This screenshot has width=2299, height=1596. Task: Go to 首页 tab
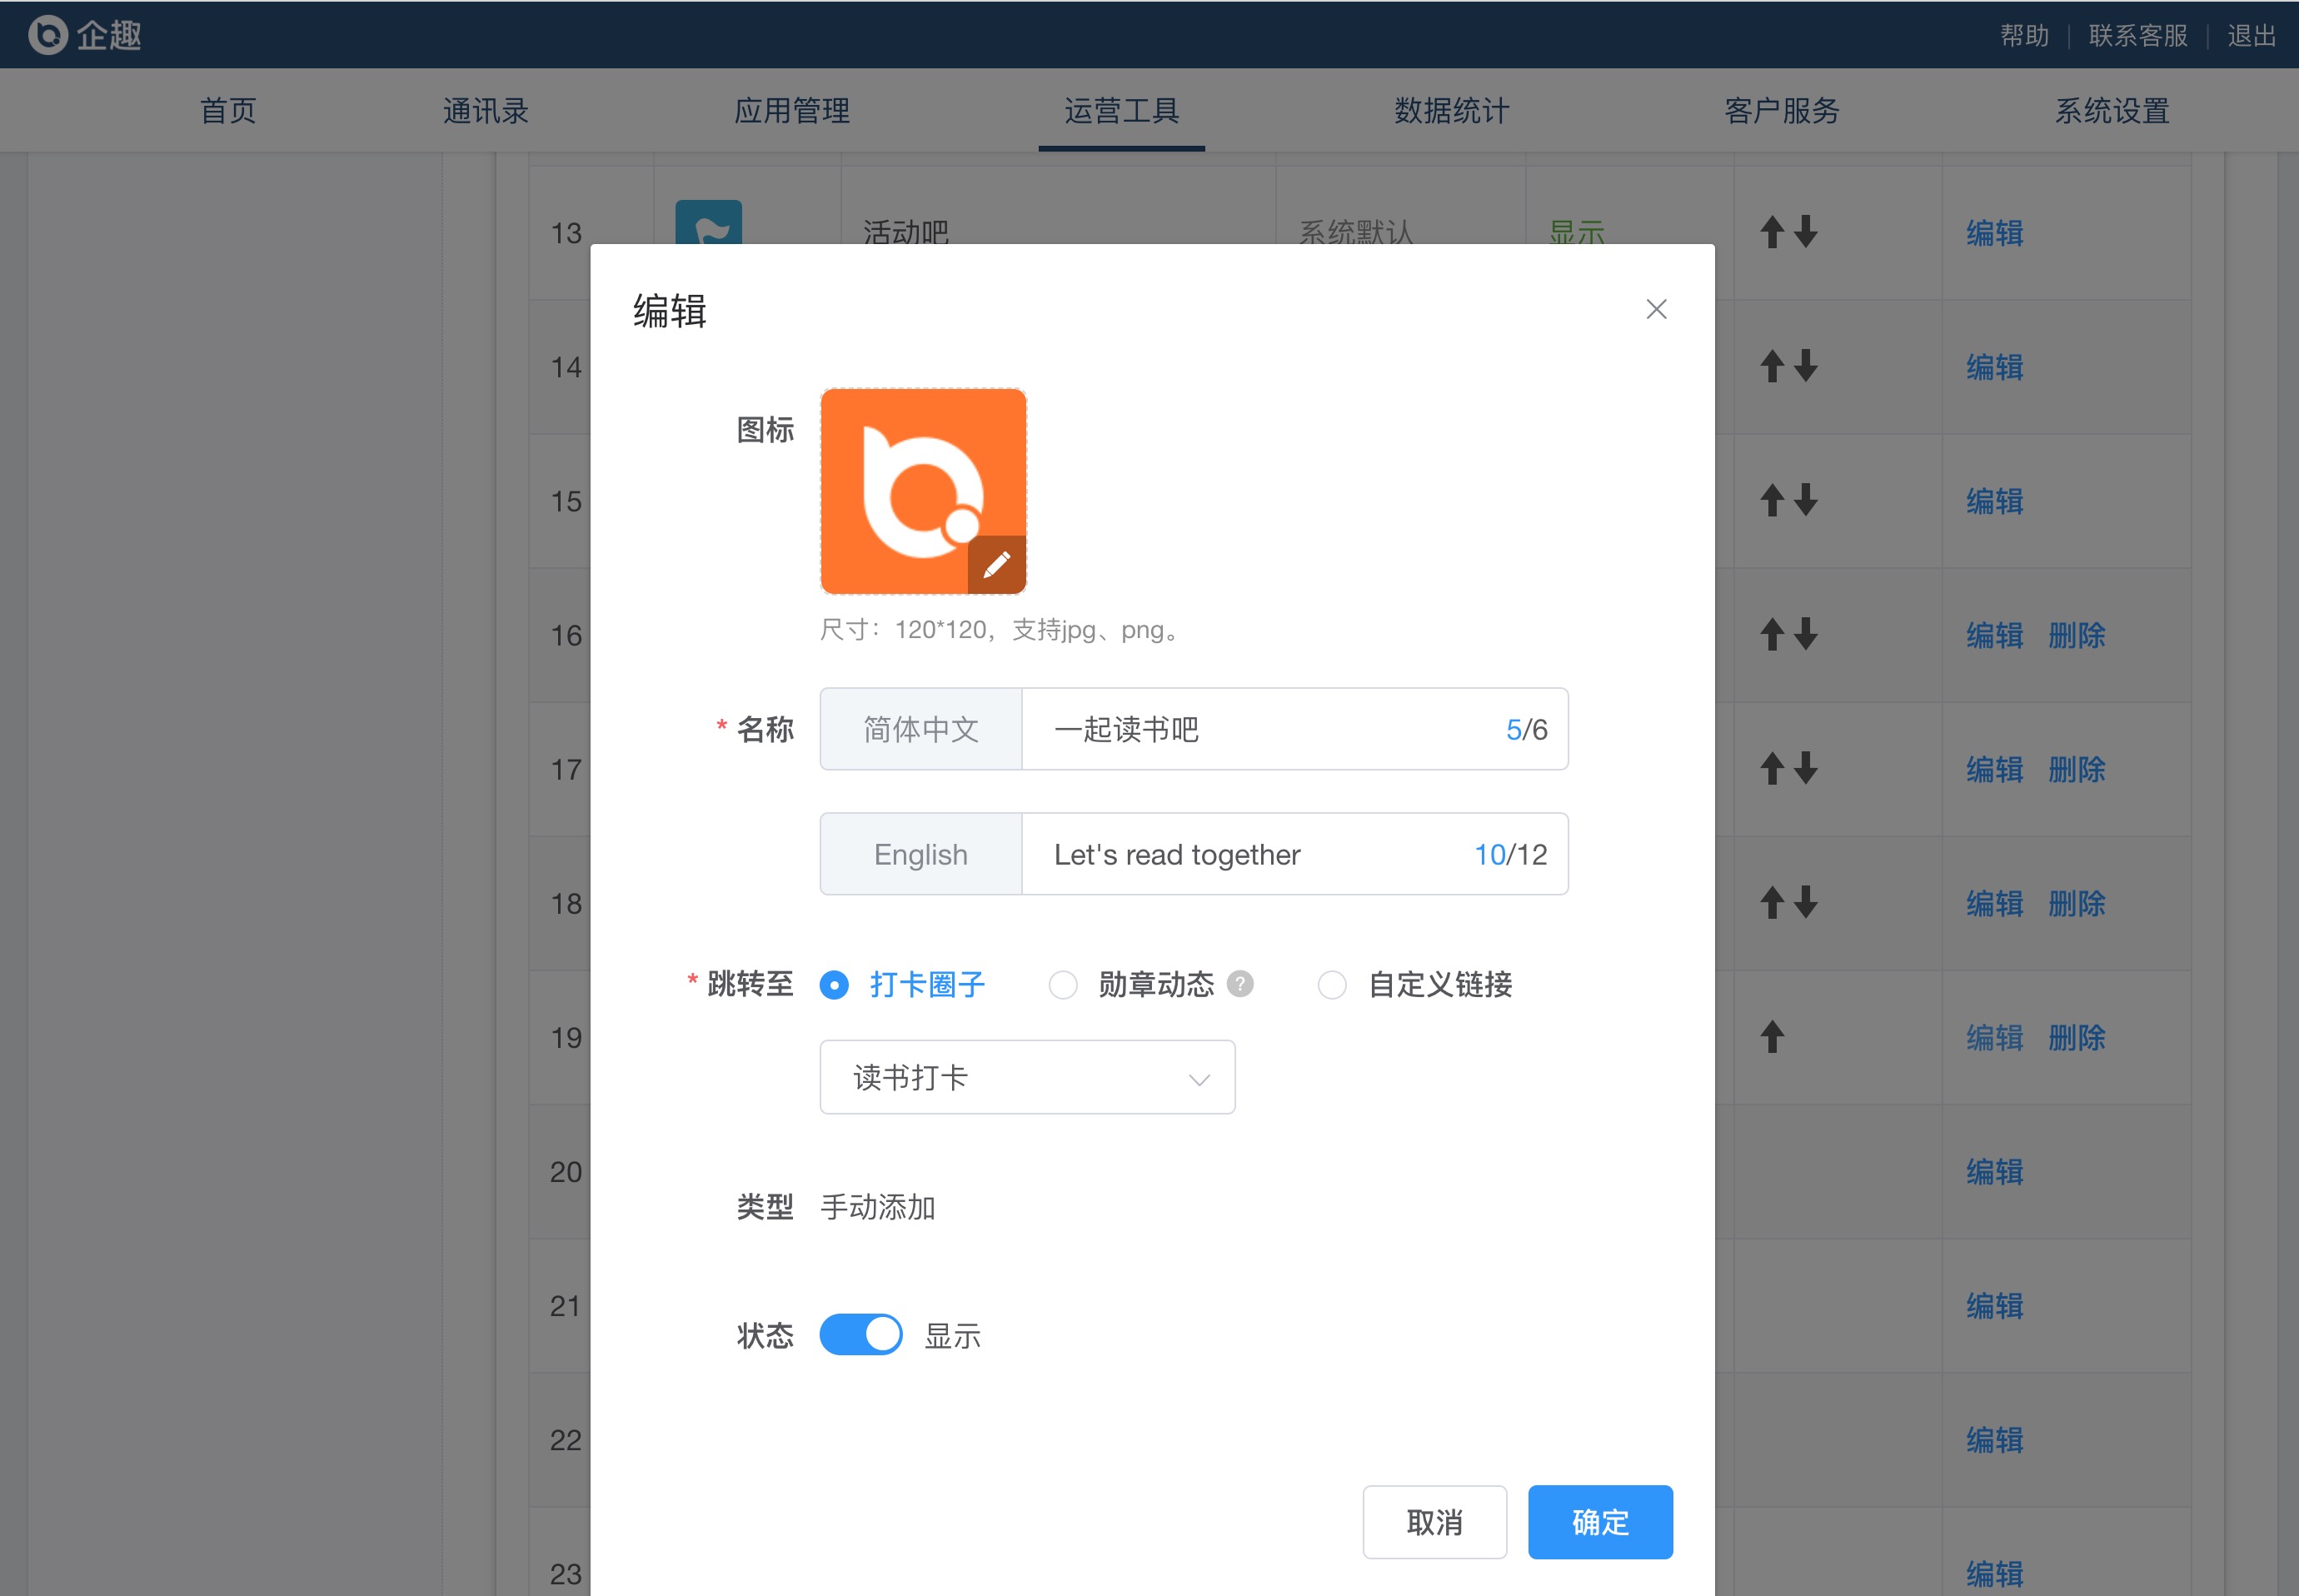(228, 111)
